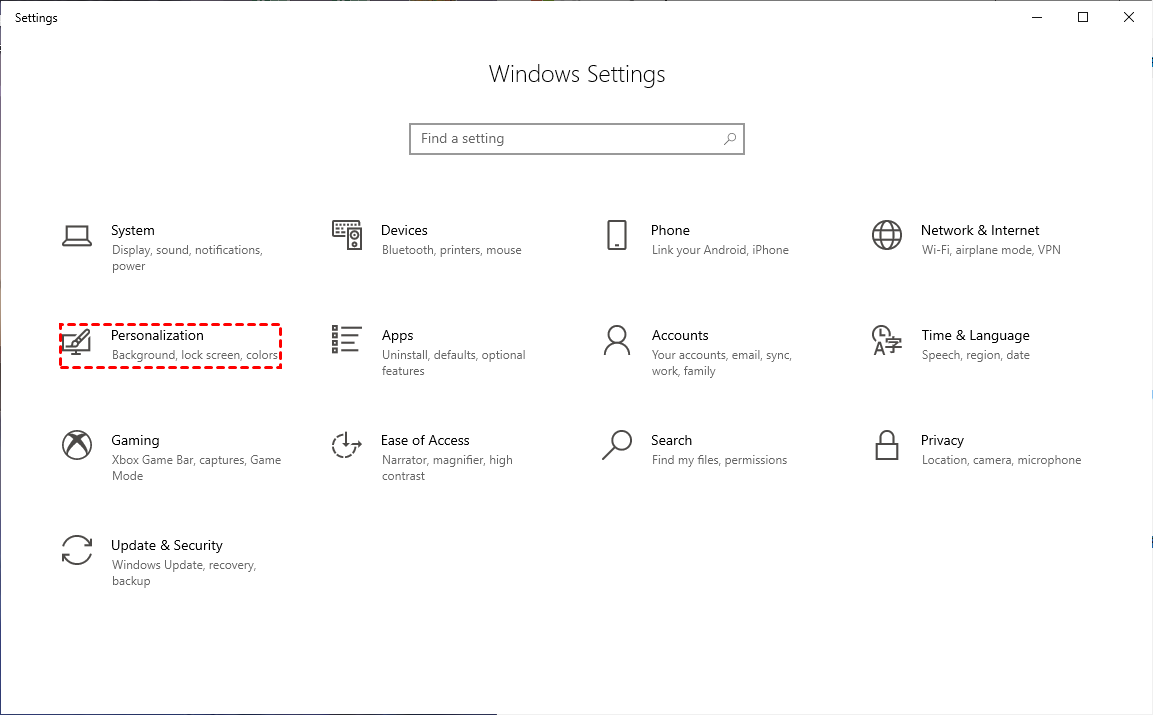Click the Accounts person icon
The height and width of the screenshot is (715, 1153).
[x=616, y=341]
